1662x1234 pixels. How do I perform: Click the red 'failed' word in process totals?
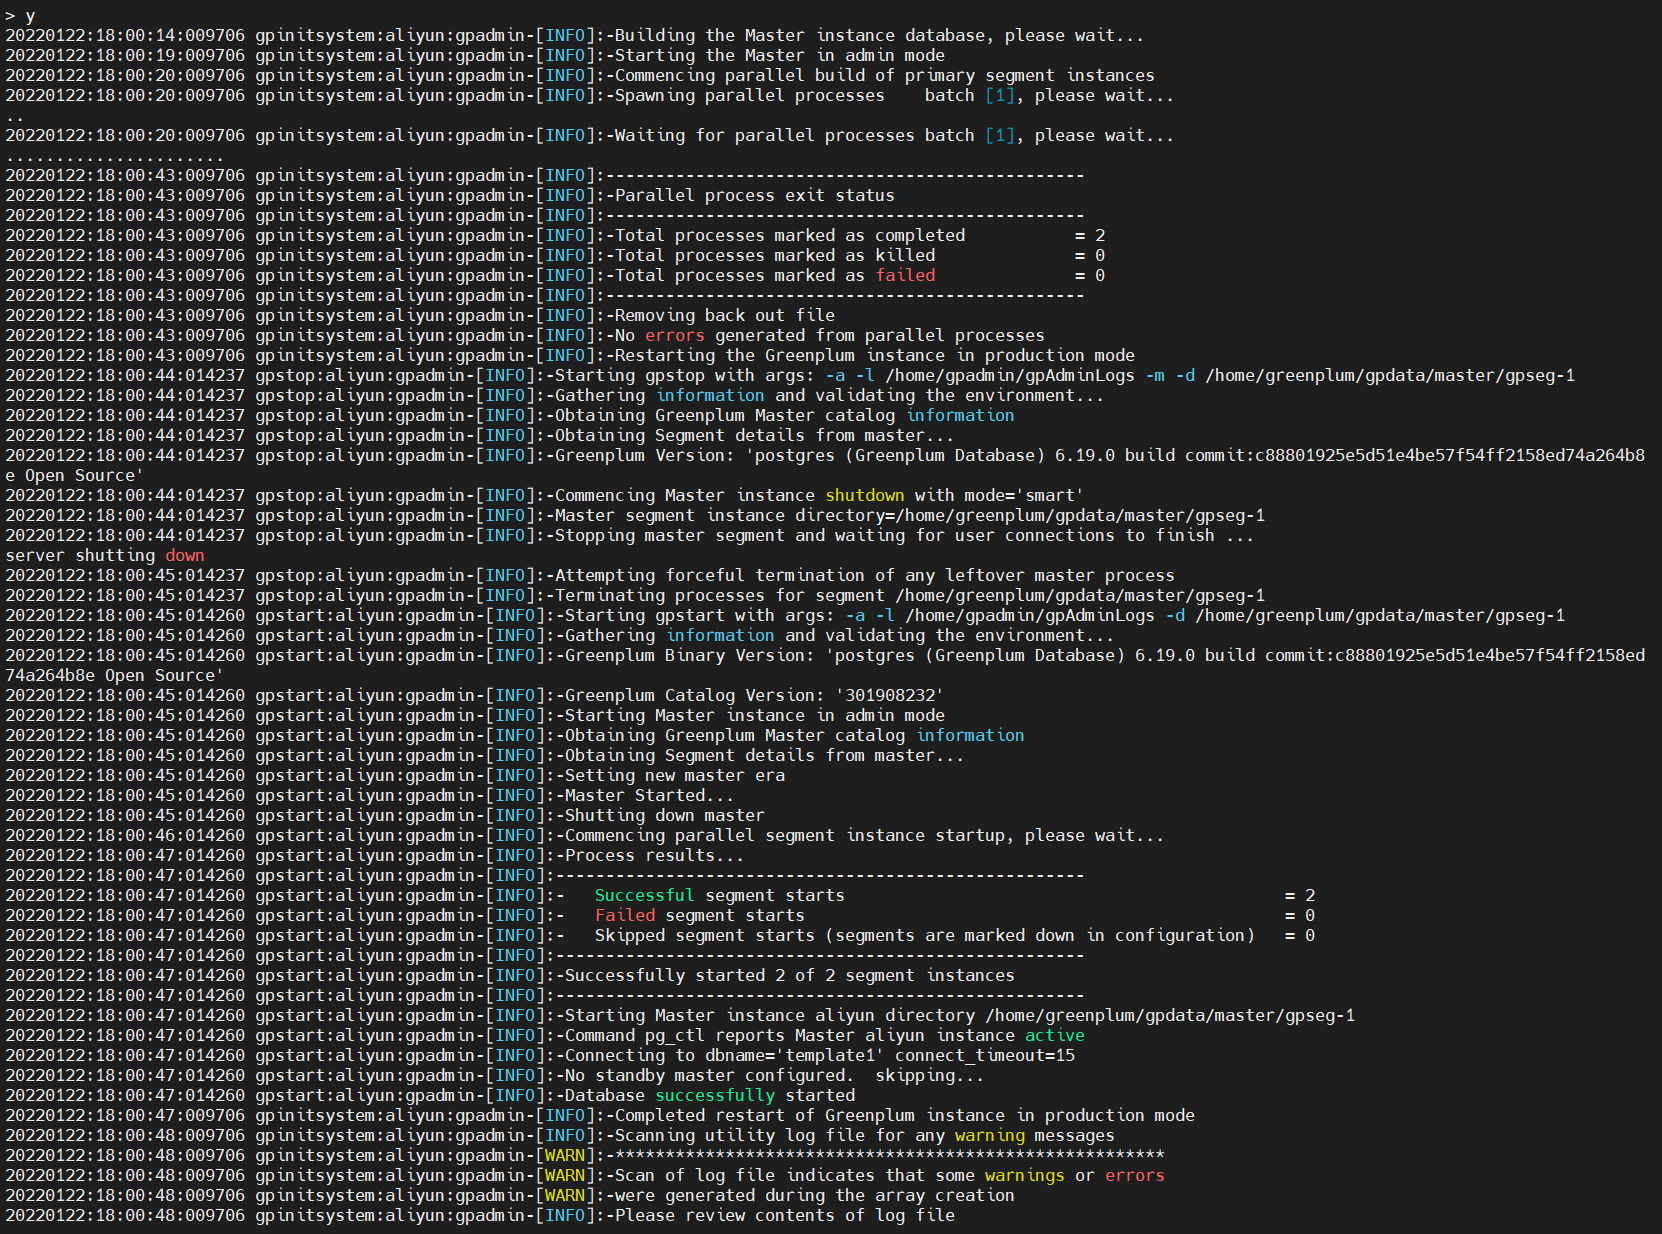[905, 276]
